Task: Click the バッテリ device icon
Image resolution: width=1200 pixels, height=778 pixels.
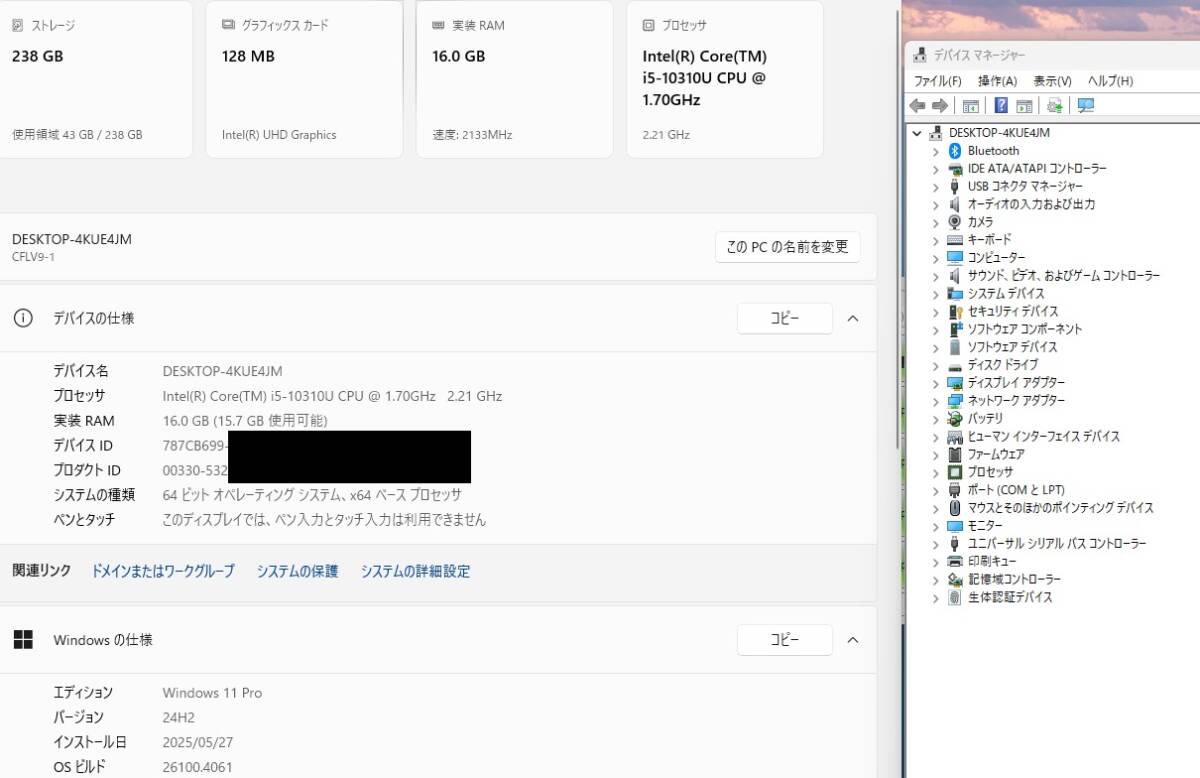Action: pyautogui.click(x=955, y=418)
